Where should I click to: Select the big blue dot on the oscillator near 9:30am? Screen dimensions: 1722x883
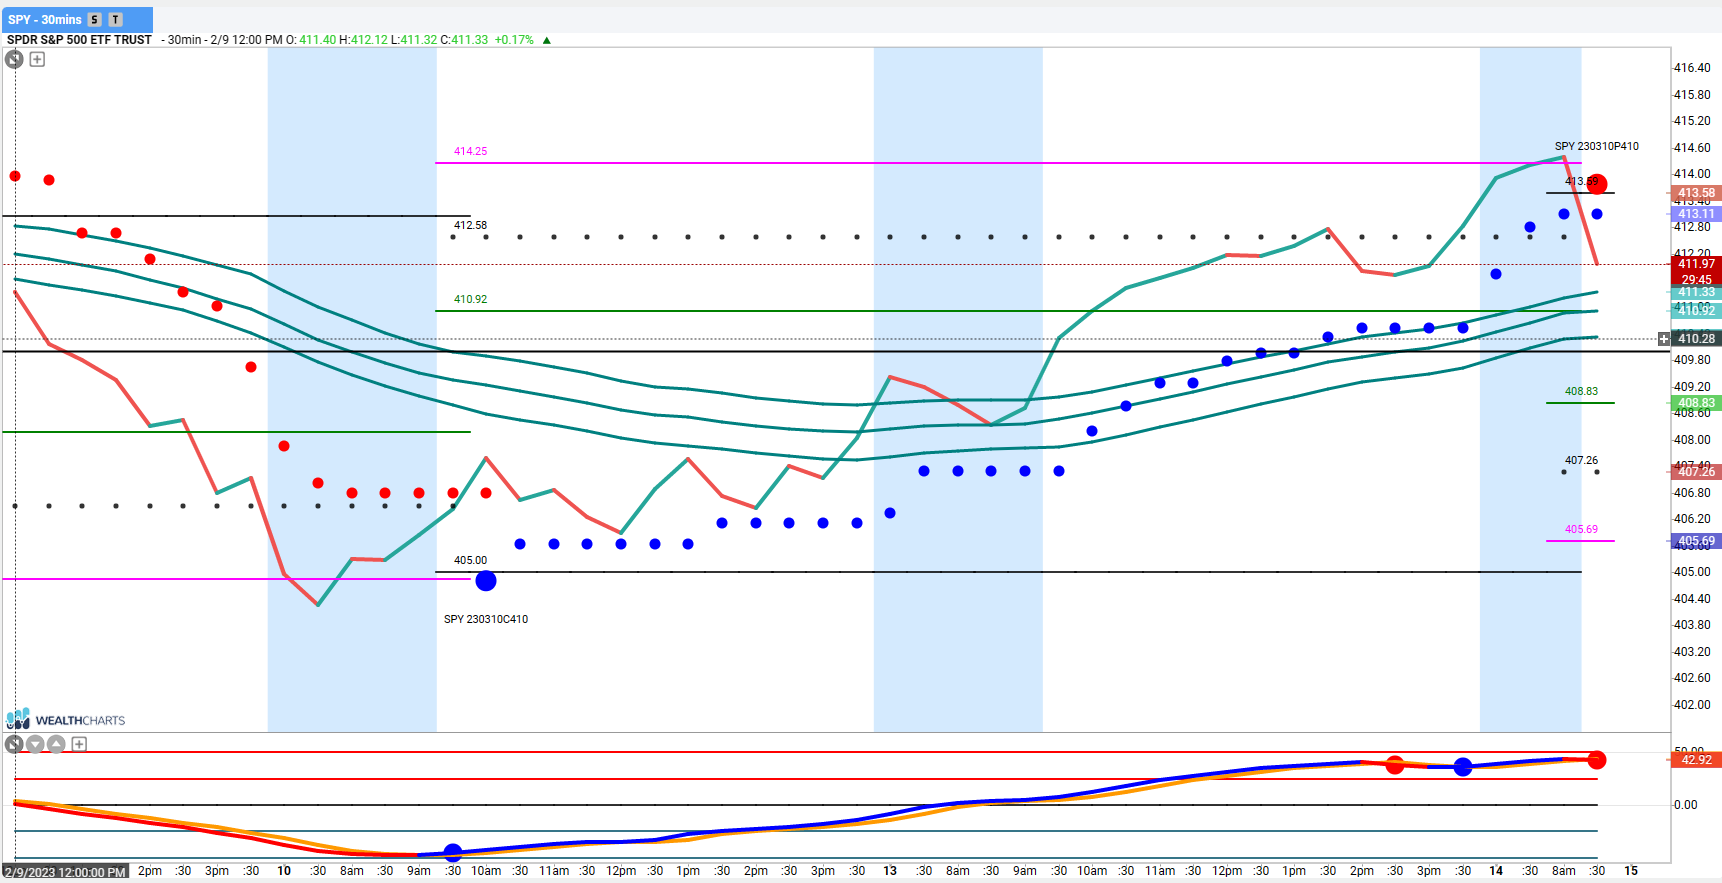pyautogui.click(x=453, y=853)
